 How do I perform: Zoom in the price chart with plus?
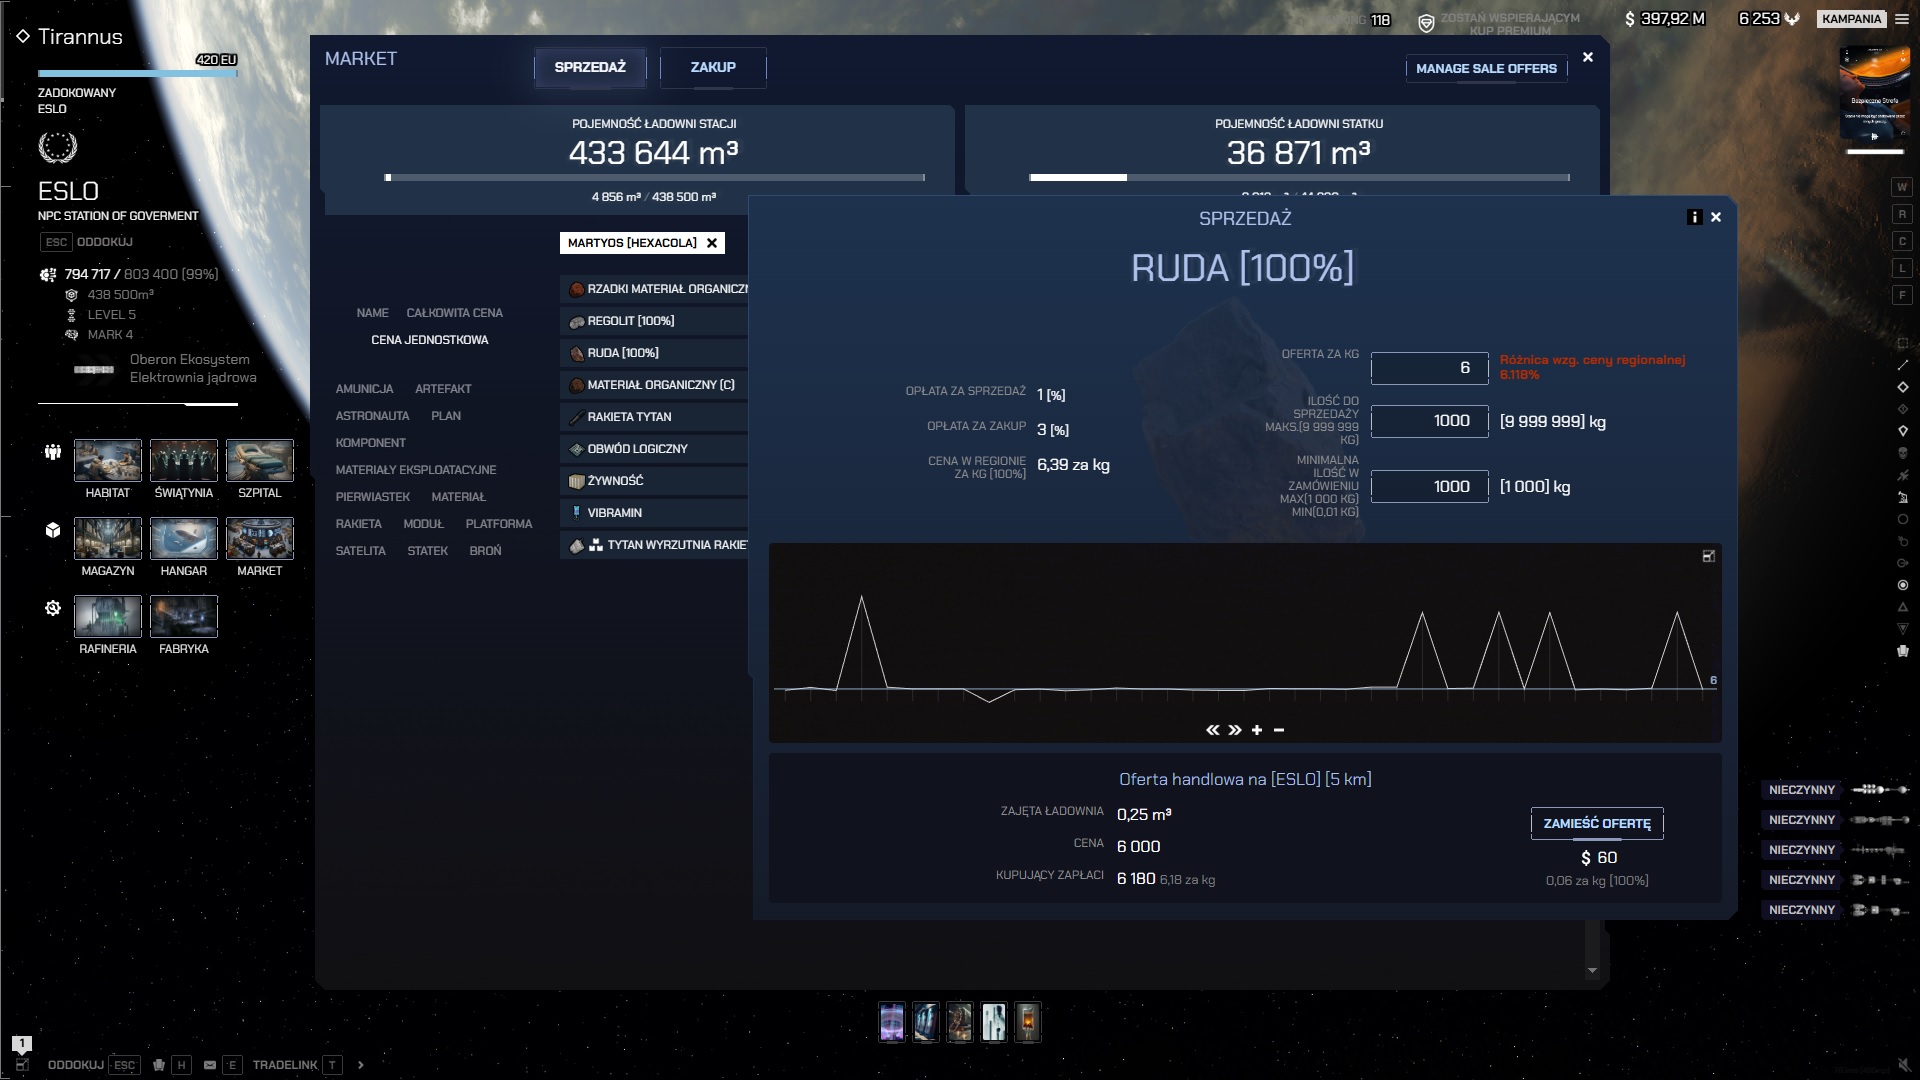point(1257,731)
